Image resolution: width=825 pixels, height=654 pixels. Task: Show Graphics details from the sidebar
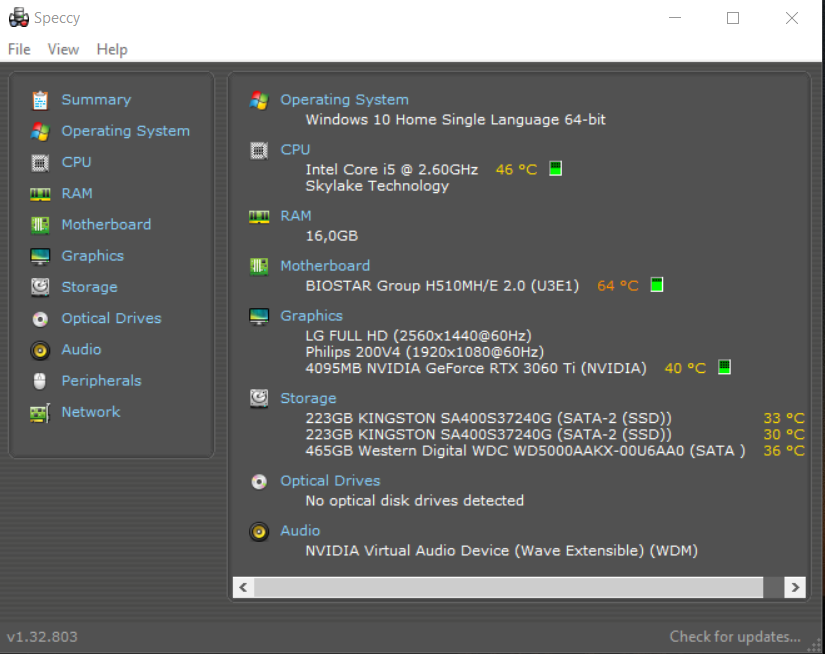click(93, 256)
